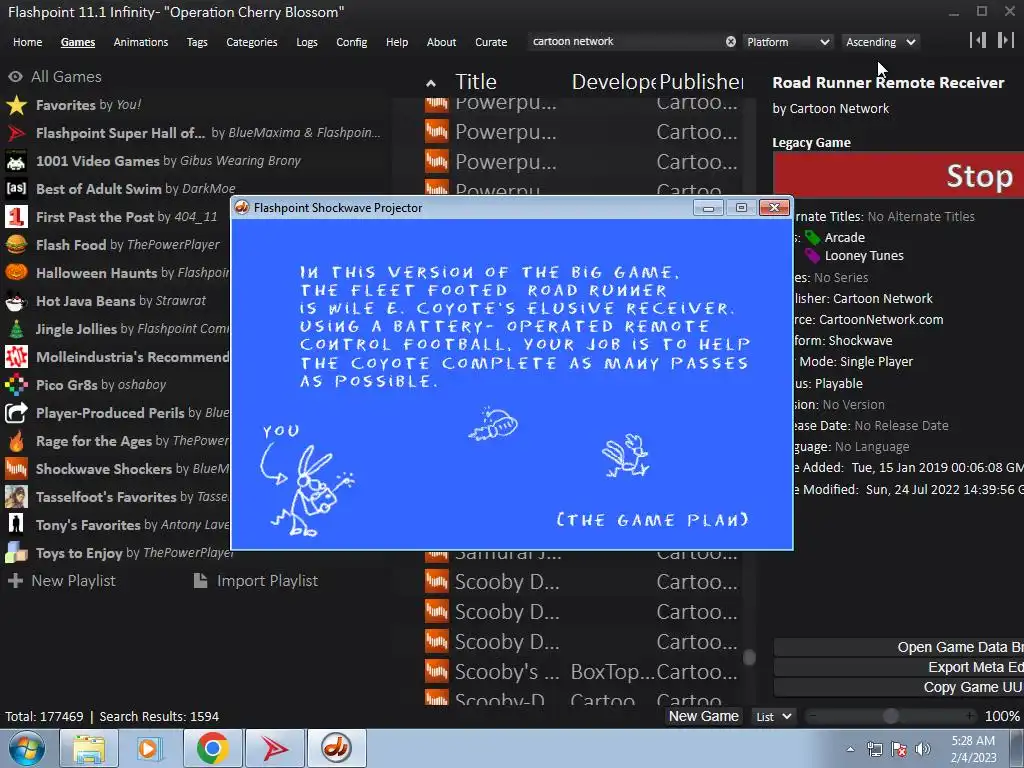Click the Toys to Enjoy blocks icon

coord(16,552)
